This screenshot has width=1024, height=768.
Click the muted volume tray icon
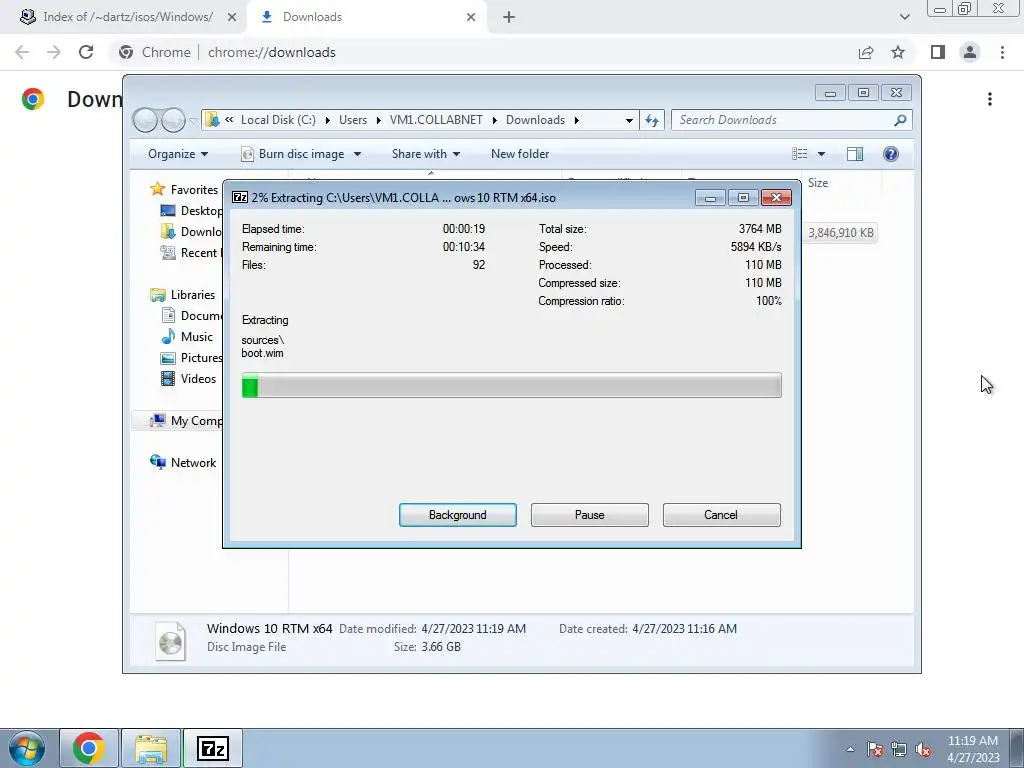click(x=923, y=750)
